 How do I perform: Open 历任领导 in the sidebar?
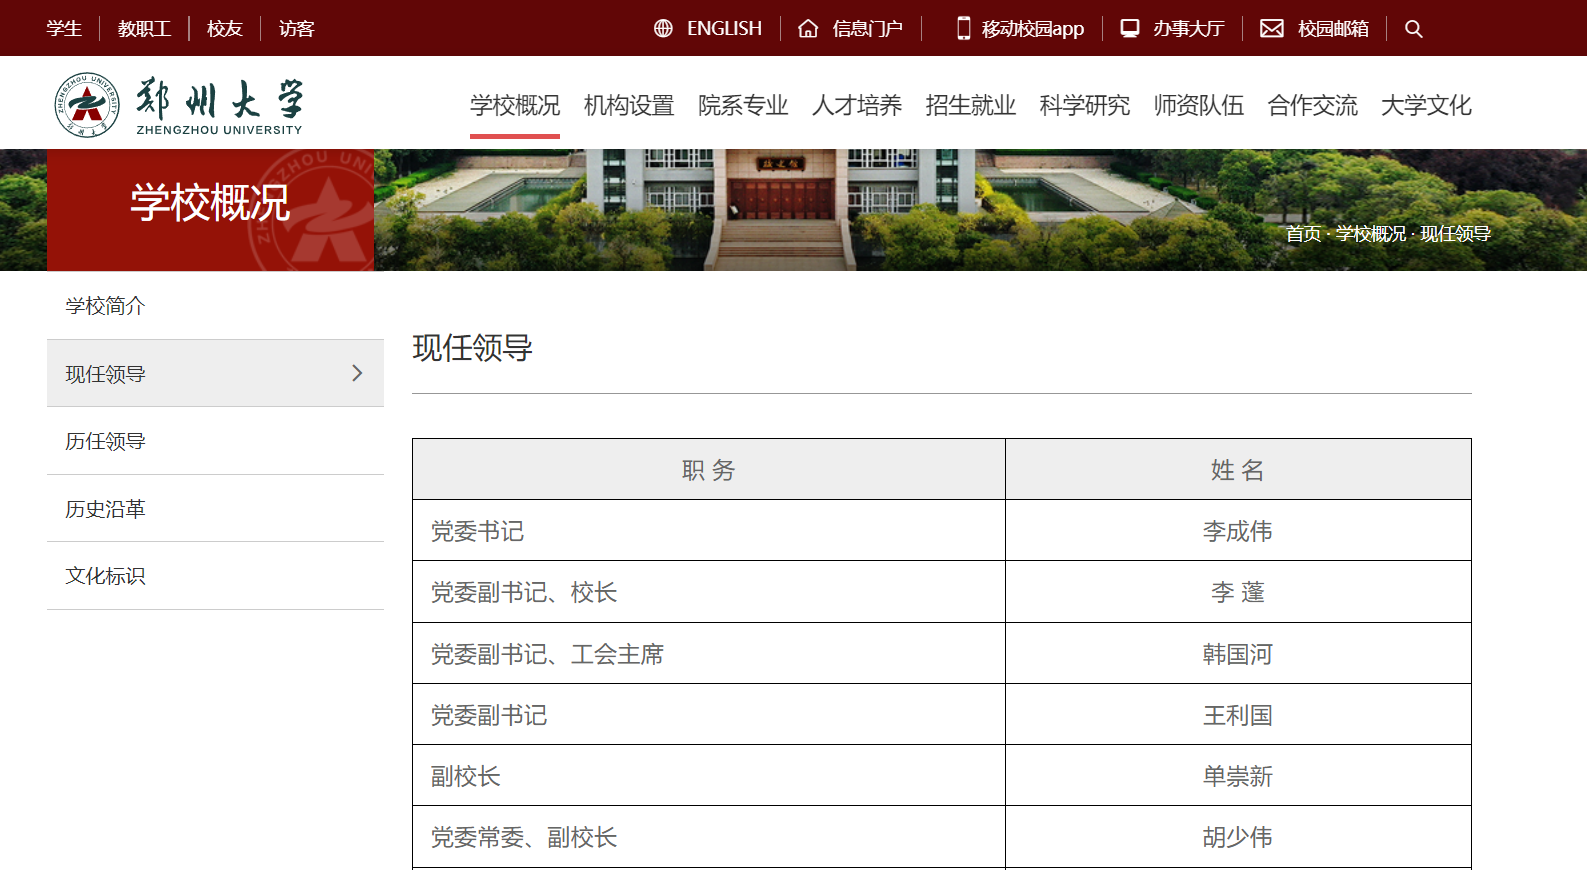pyautogui.click(x=105, y=441)
